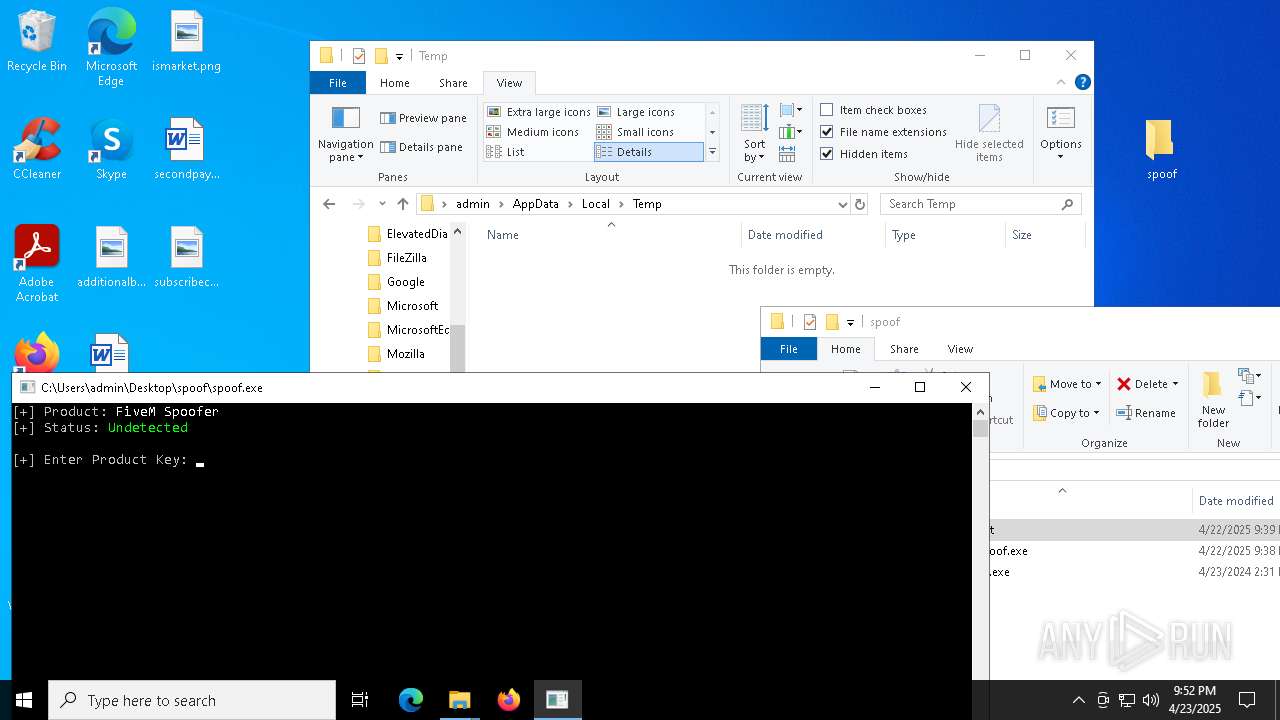Go up one folder level in Temp window
Viewport: 1280px width, 720px height.
click(x=403, y=204)
